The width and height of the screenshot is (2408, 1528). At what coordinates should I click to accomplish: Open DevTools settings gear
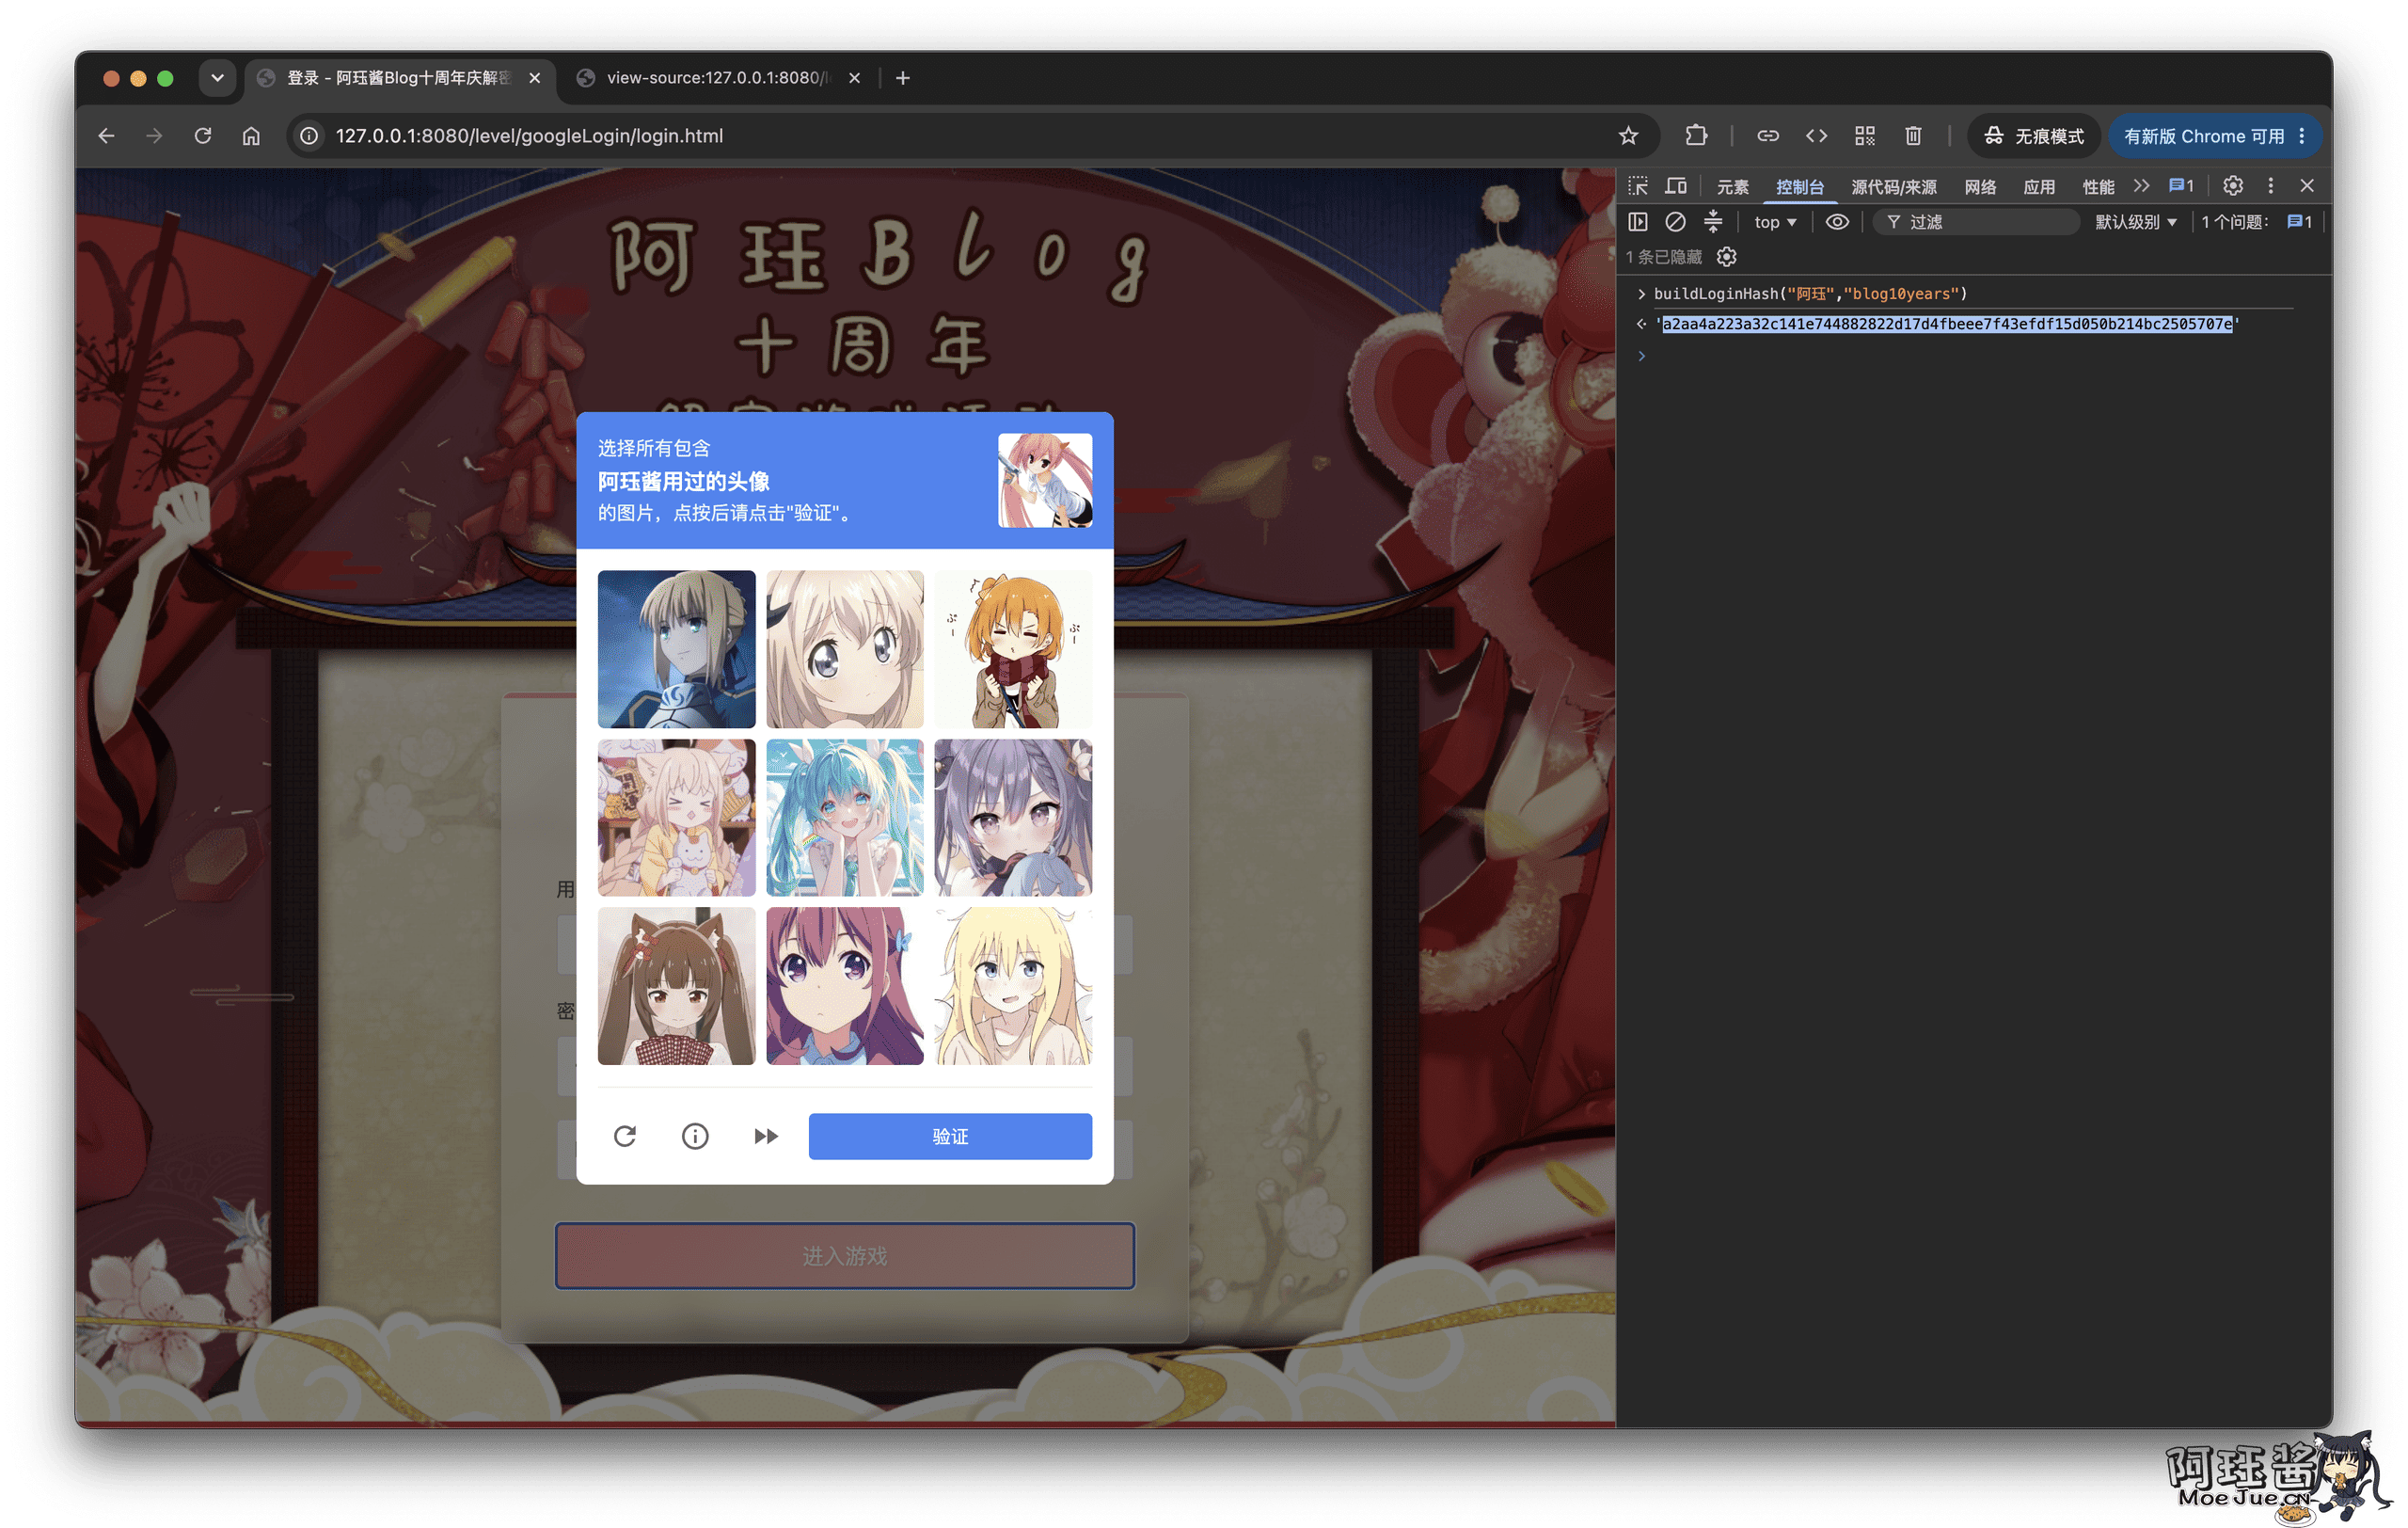click(2233, 186)
